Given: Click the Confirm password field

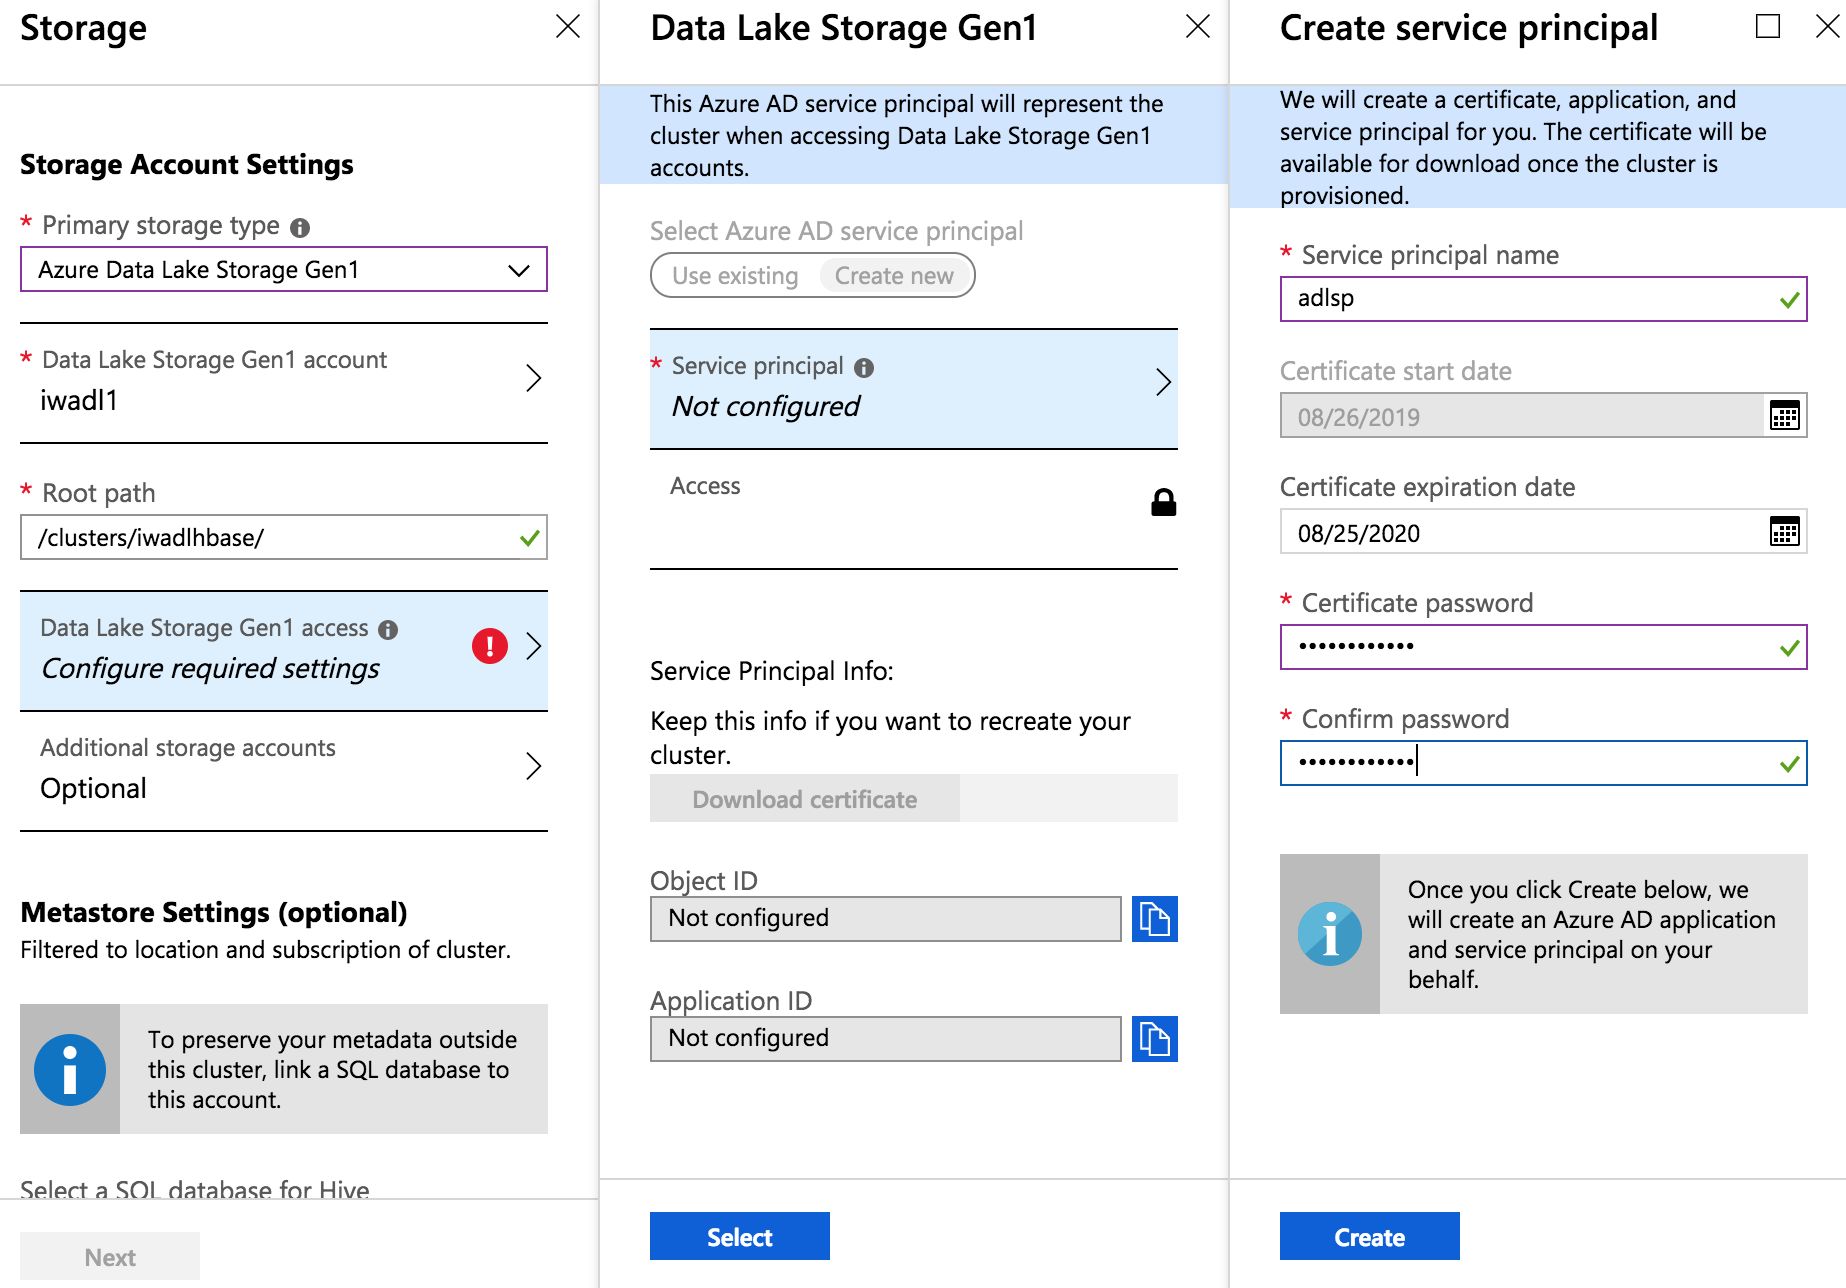Looking at the screenshot, I should point(1544,763).
